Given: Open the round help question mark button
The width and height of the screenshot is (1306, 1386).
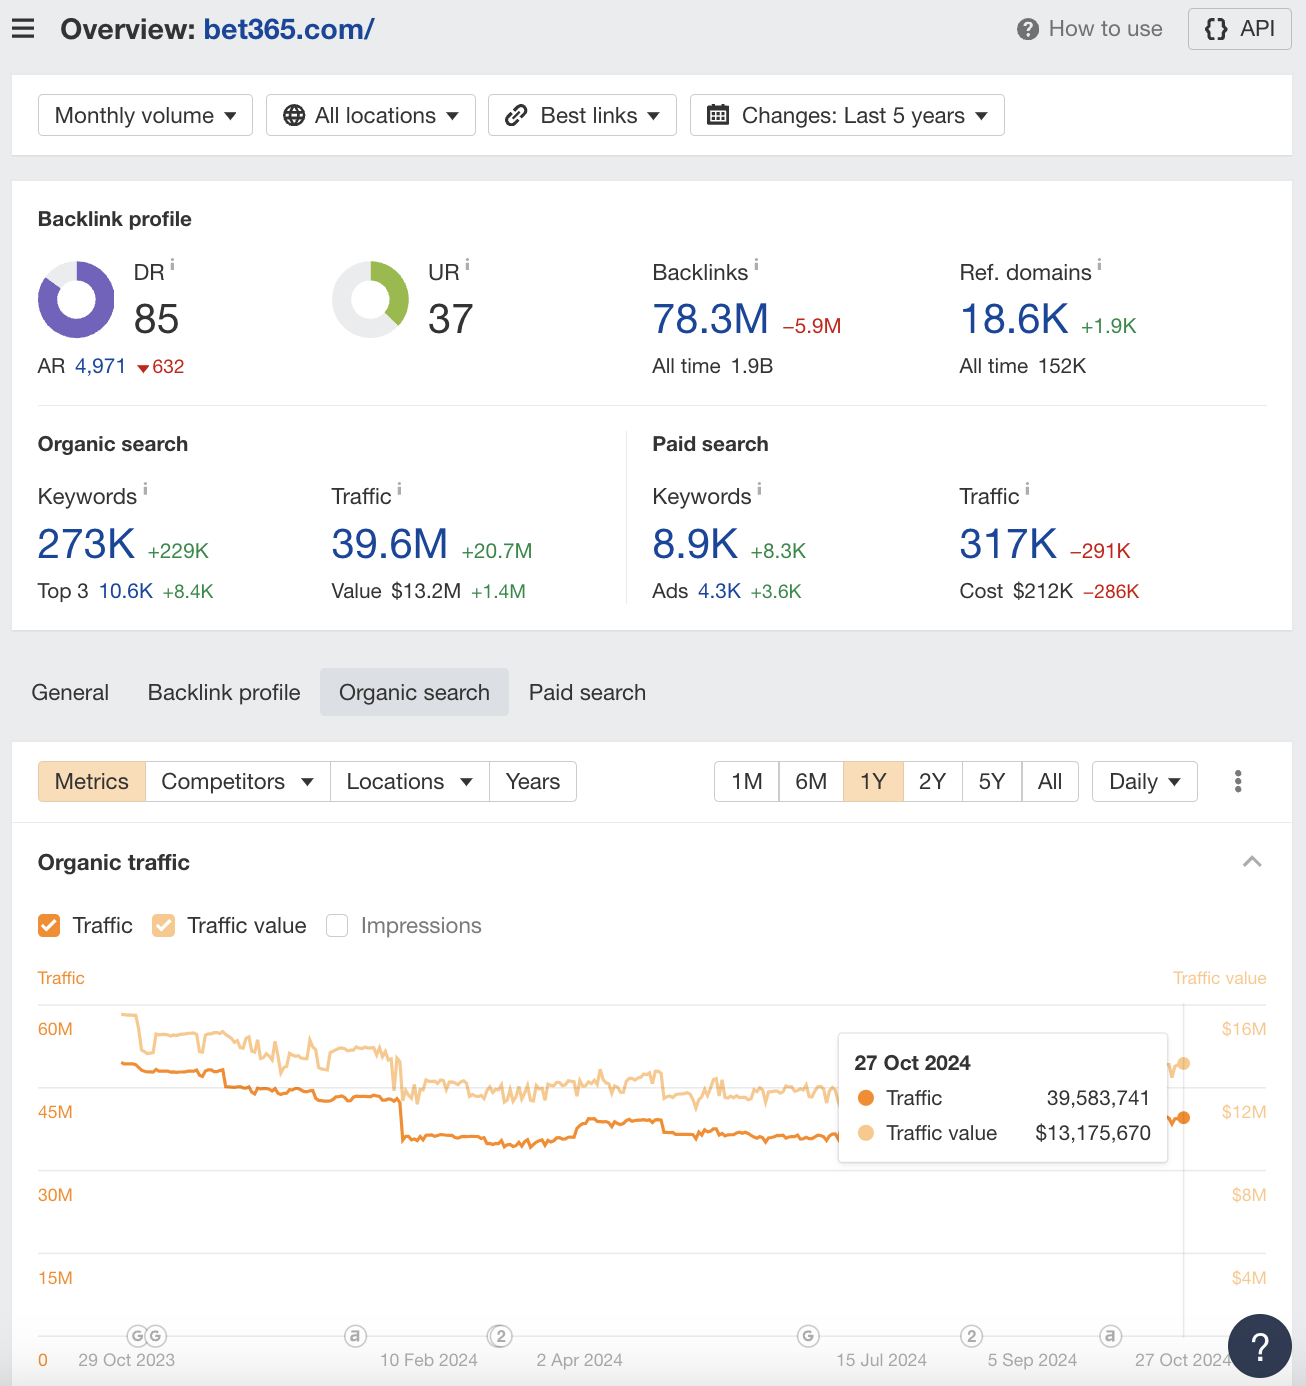Looking at the screenshot, I should point(1259,1346).
